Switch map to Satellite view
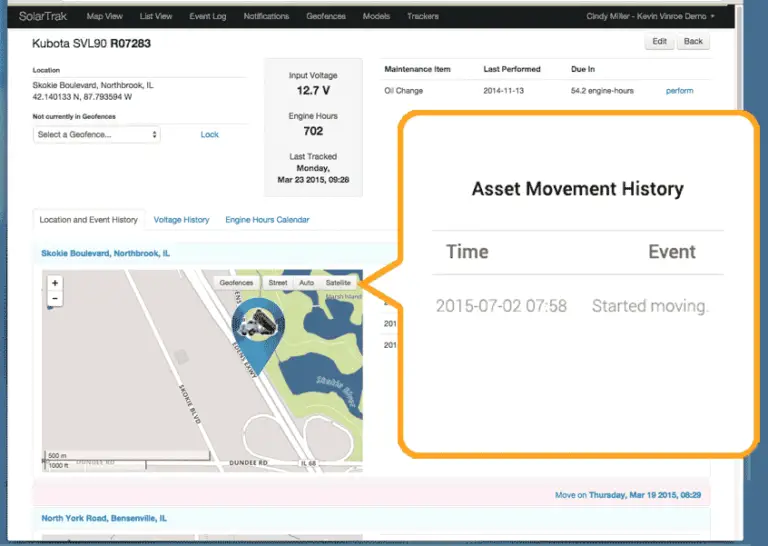The height and width of the screenshot is (546, 768). 338,283
